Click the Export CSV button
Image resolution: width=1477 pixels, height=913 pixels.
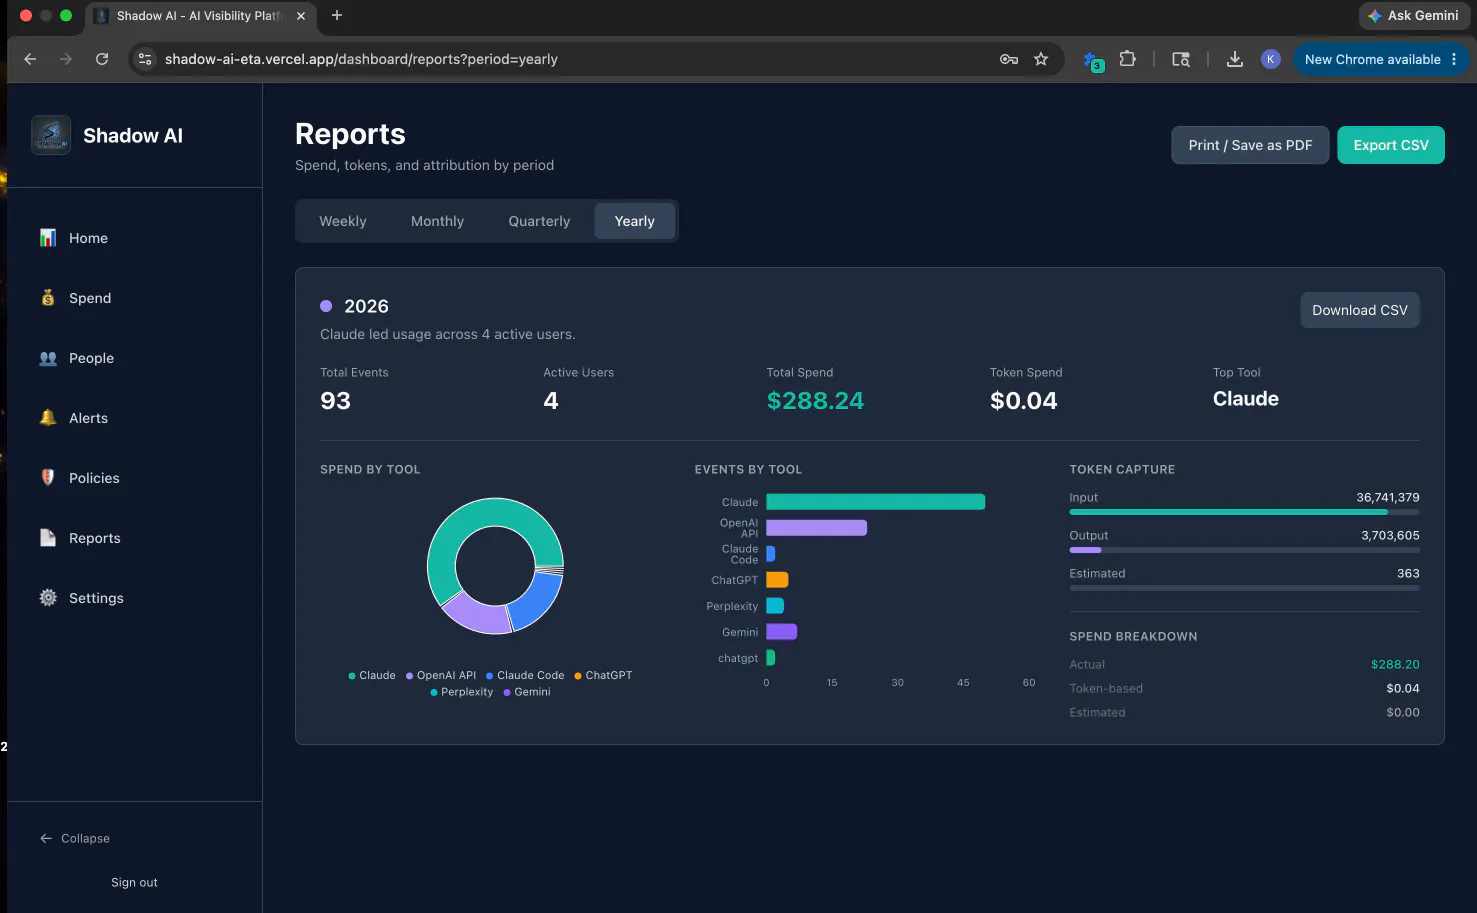(1391, 145)
